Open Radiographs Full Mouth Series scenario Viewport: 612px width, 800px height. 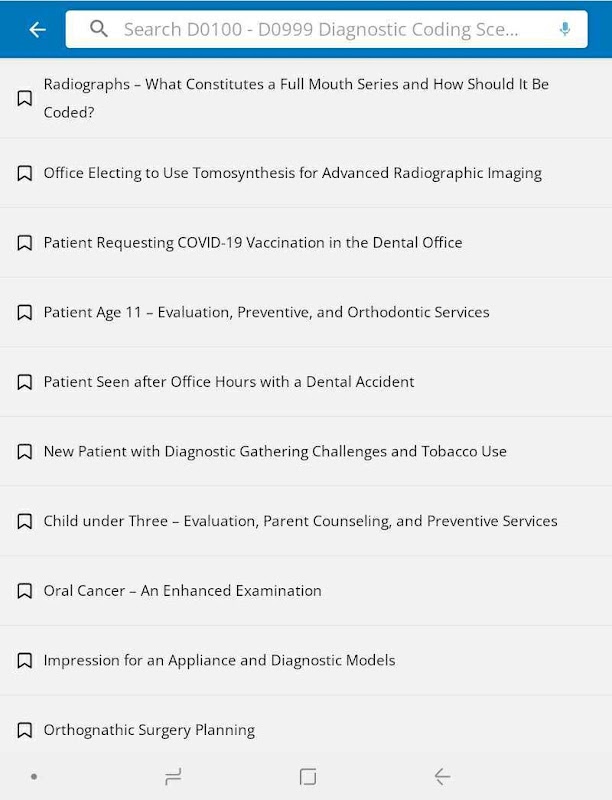(296, 98)
